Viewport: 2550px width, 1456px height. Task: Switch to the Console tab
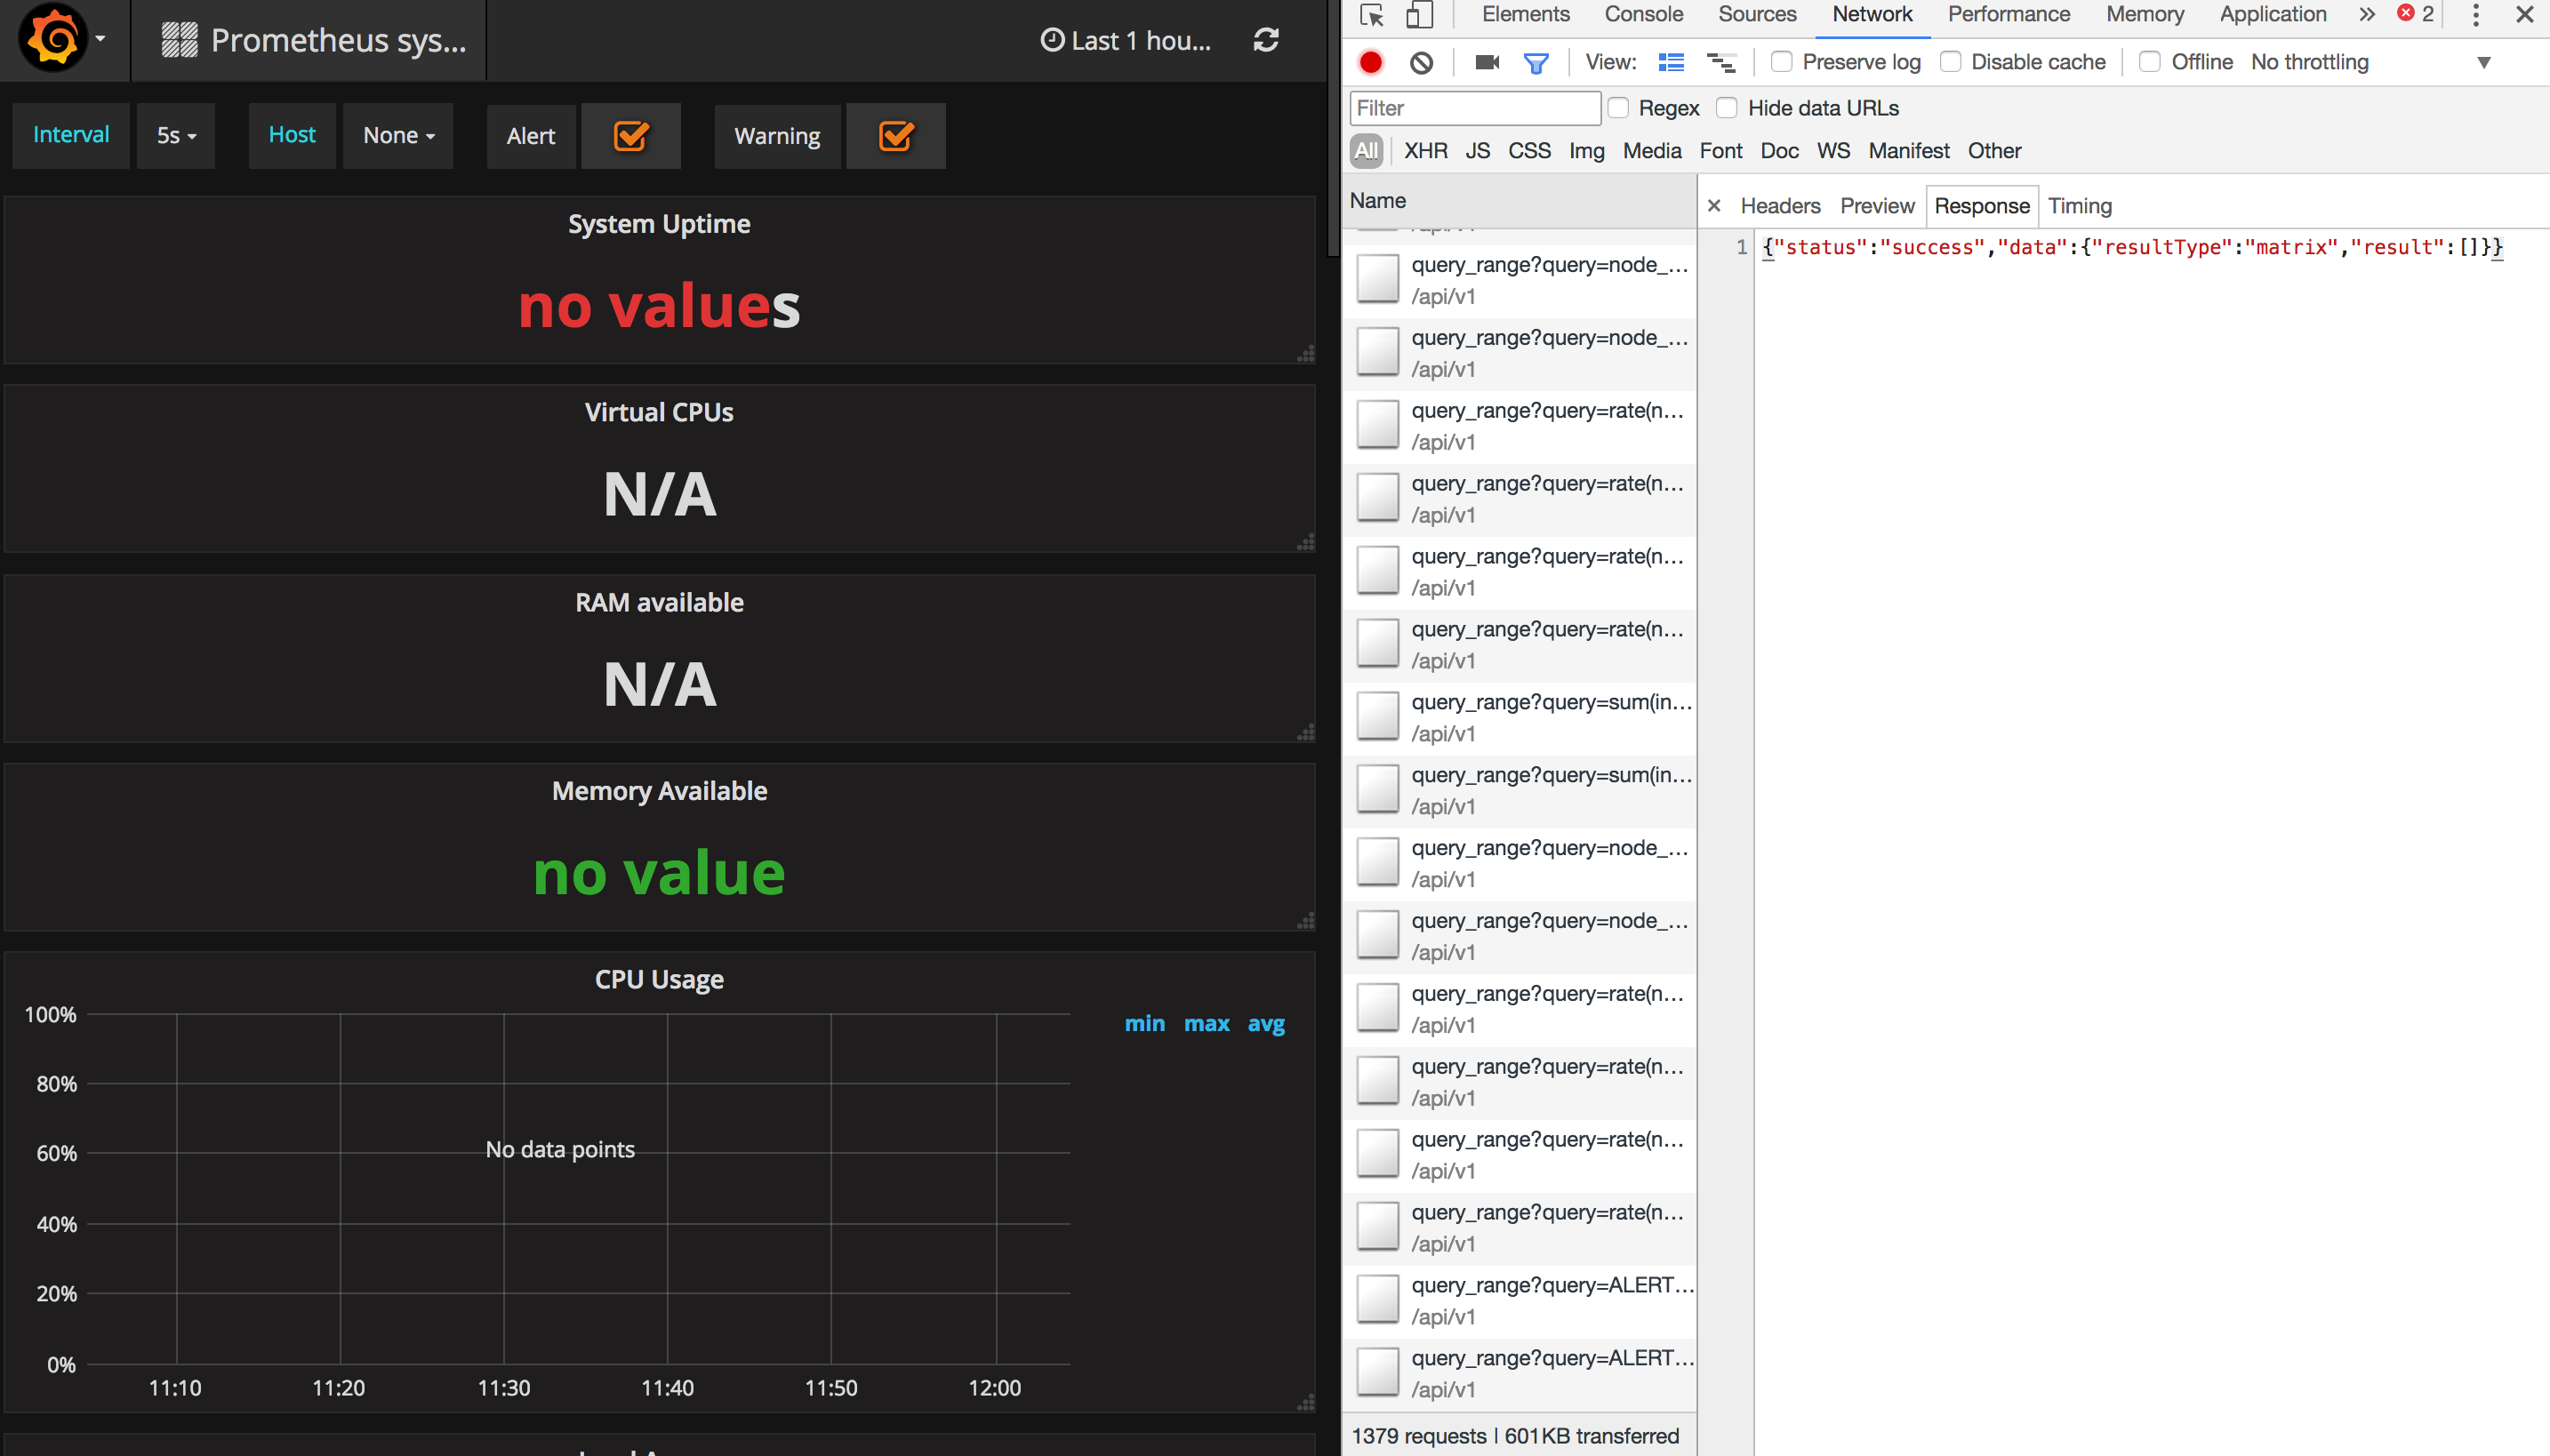click(x=1643, y=14)
